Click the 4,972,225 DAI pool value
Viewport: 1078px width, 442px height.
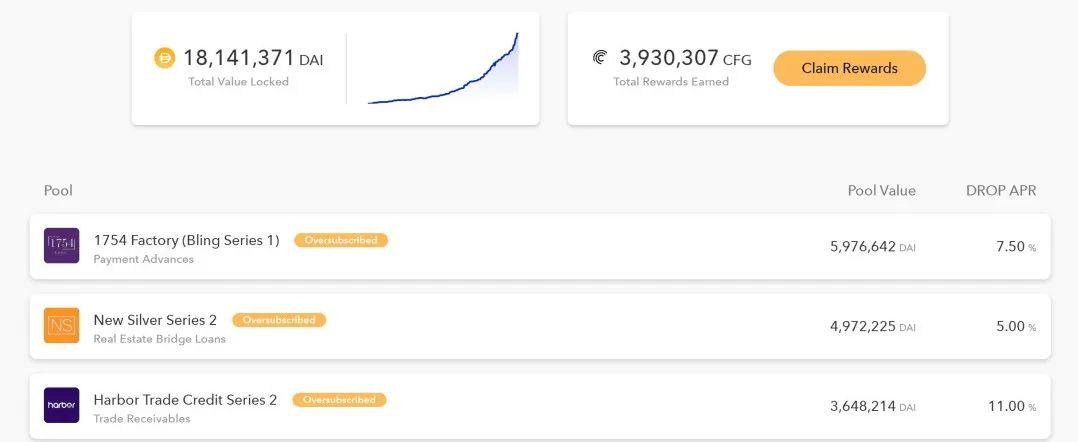tap(872, 326)
